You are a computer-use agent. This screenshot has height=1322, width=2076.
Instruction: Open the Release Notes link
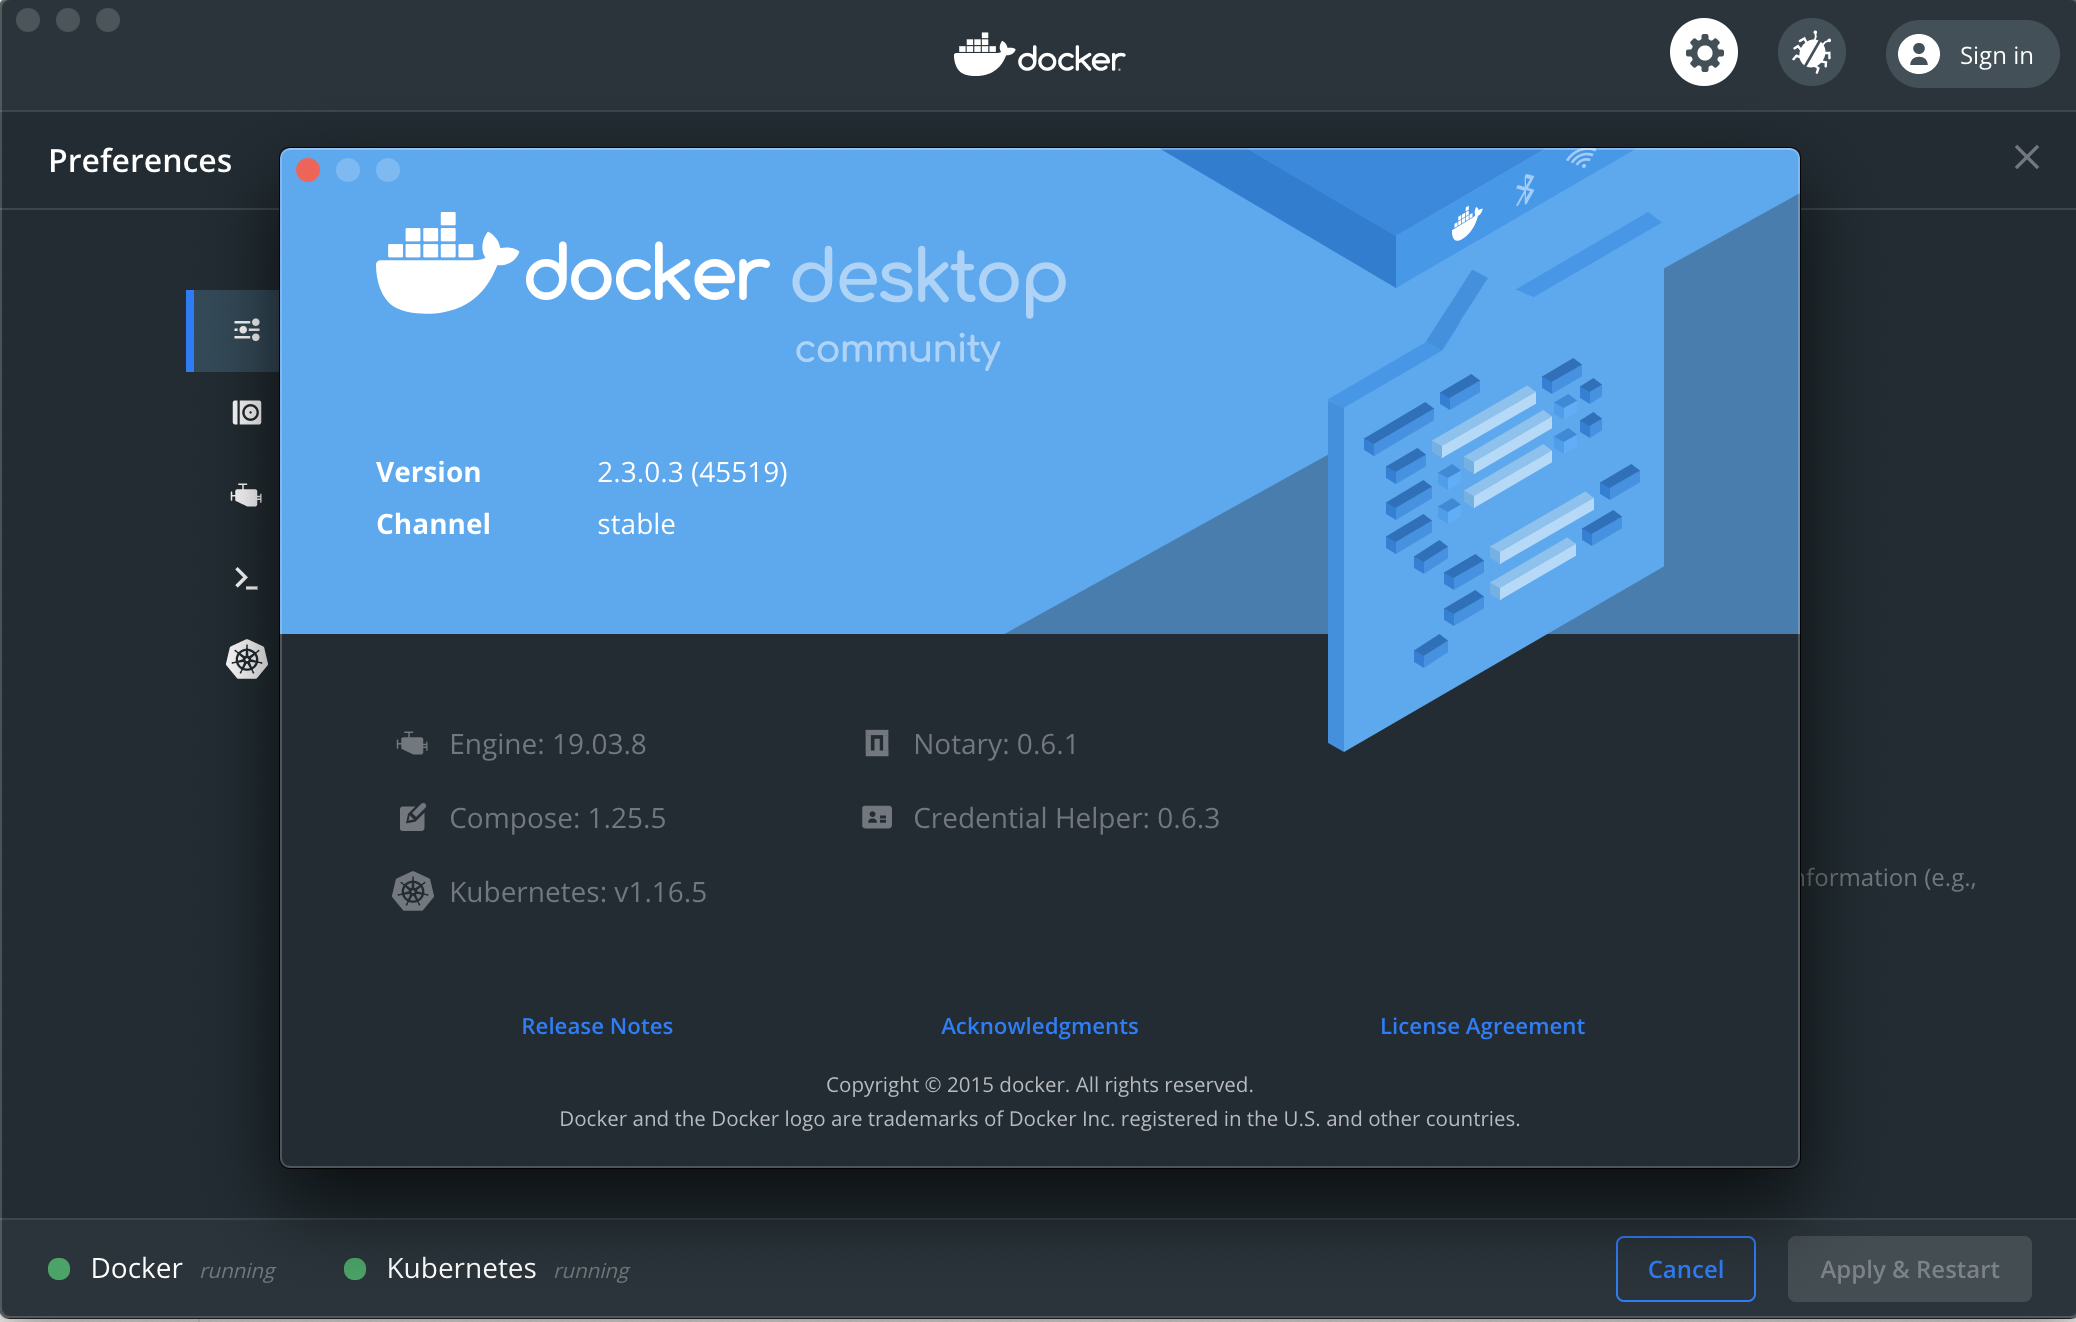point(596,1025)
